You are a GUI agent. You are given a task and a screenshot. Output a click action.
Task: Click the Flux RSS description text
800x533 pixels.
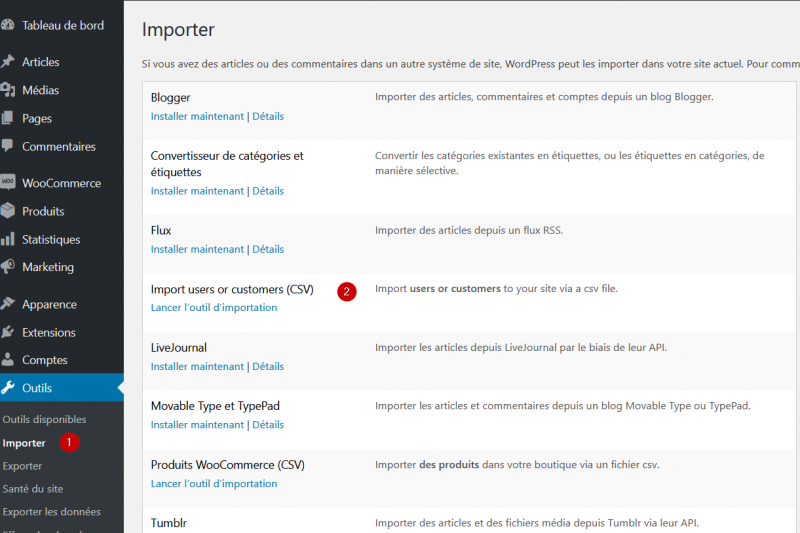(x=469, y=230)
